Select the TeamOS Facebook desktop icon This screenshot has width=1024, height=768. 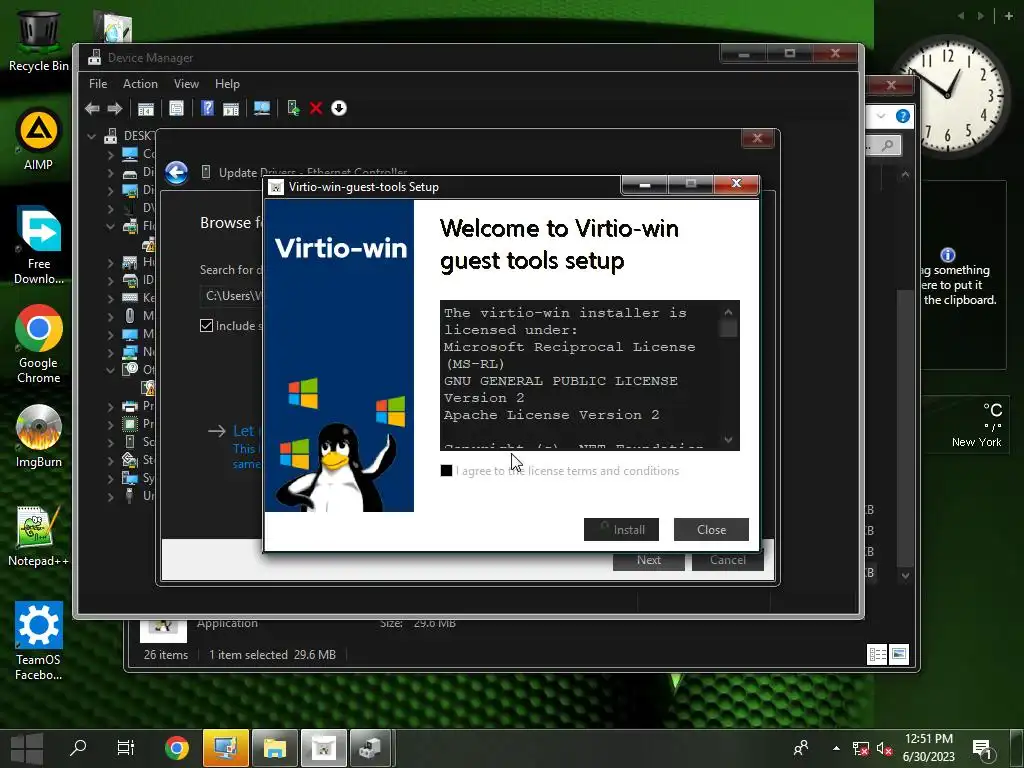38,641
